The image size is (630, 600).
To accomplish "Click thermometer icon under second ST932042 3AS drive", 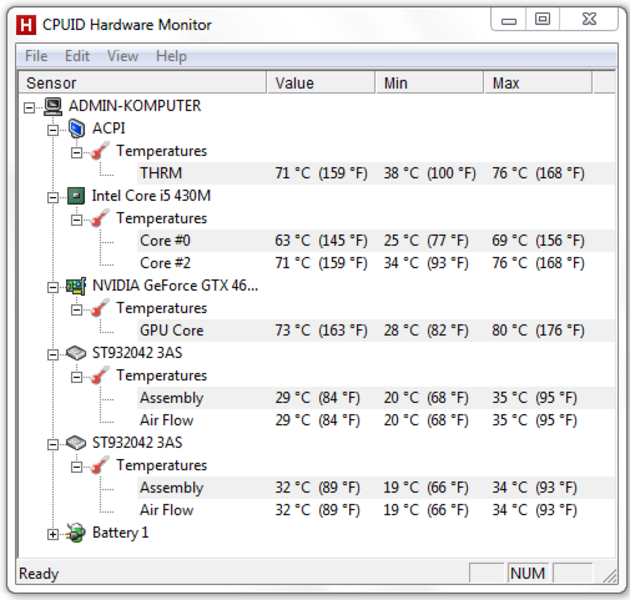I will [x=100, y=465].
